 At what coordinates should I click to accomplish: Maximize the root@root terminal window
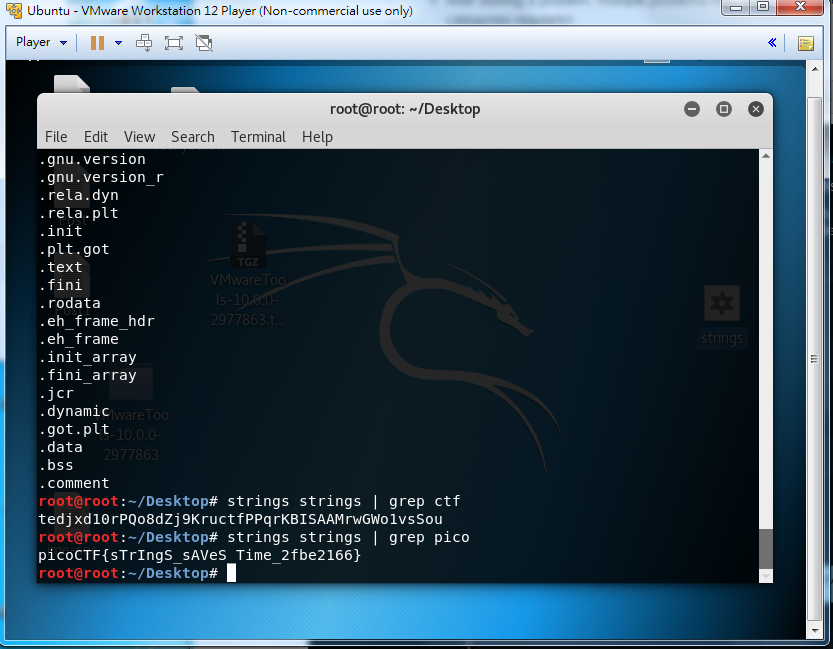724,109
